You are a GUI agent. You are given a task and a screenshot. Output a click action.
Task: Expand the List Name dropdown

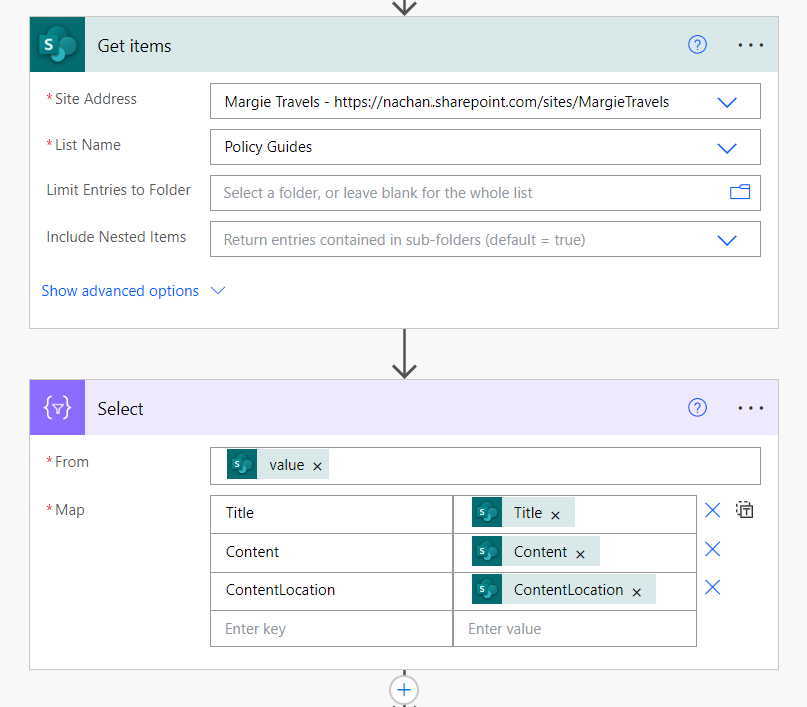coord(727,147)
